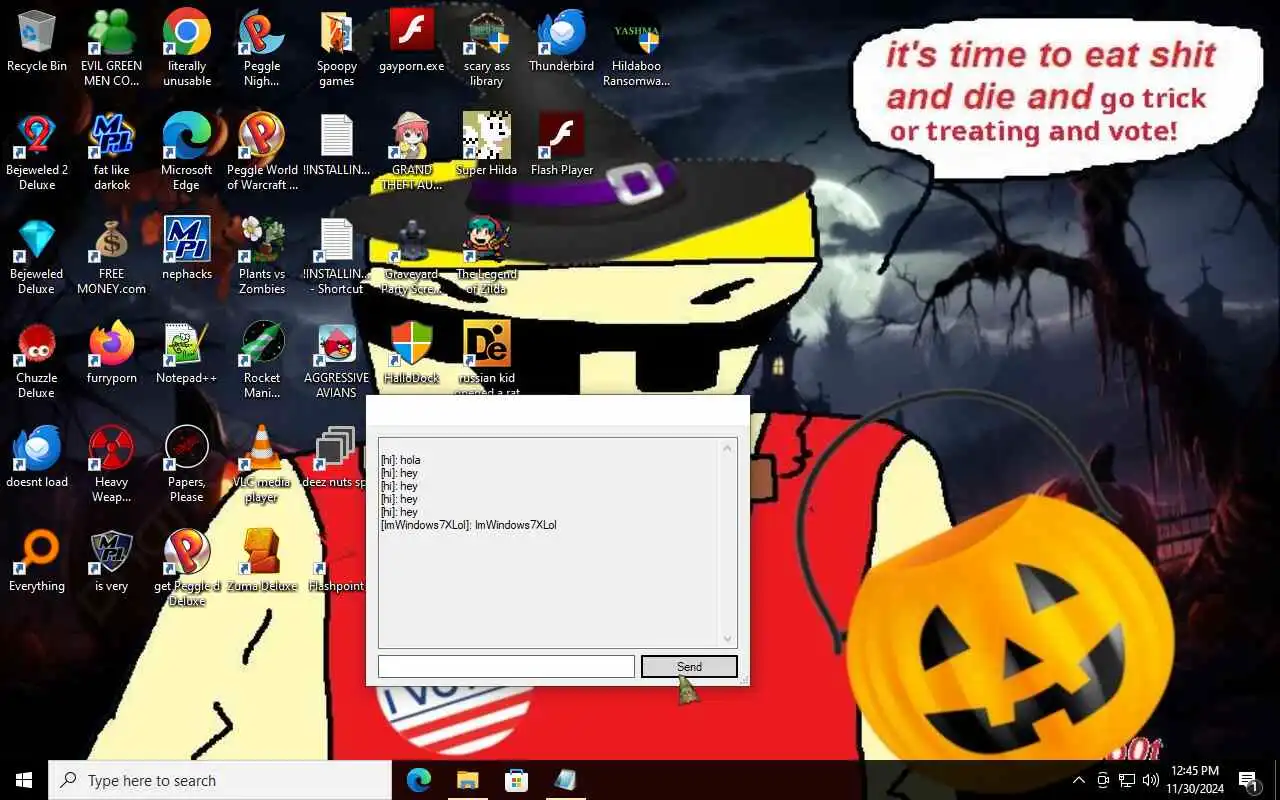Open the Chuzzle Deluxe shortcut
Screen dimensions: 1280x800
pyautogui.click(x=37, y=360)
